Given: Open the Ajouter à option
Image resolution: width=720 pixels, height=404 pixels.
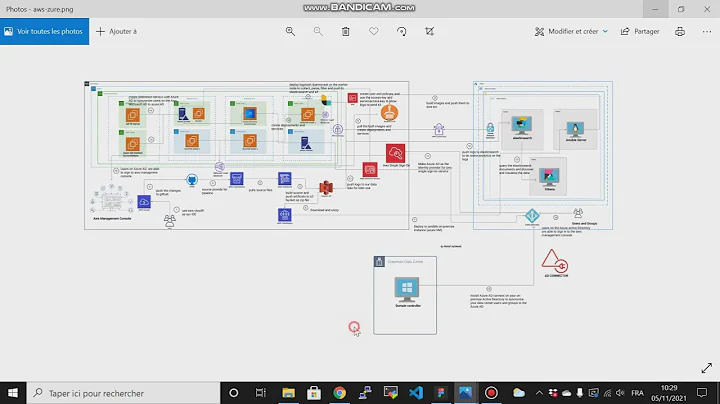Looking at the screenshot, I should pos(117,31).
